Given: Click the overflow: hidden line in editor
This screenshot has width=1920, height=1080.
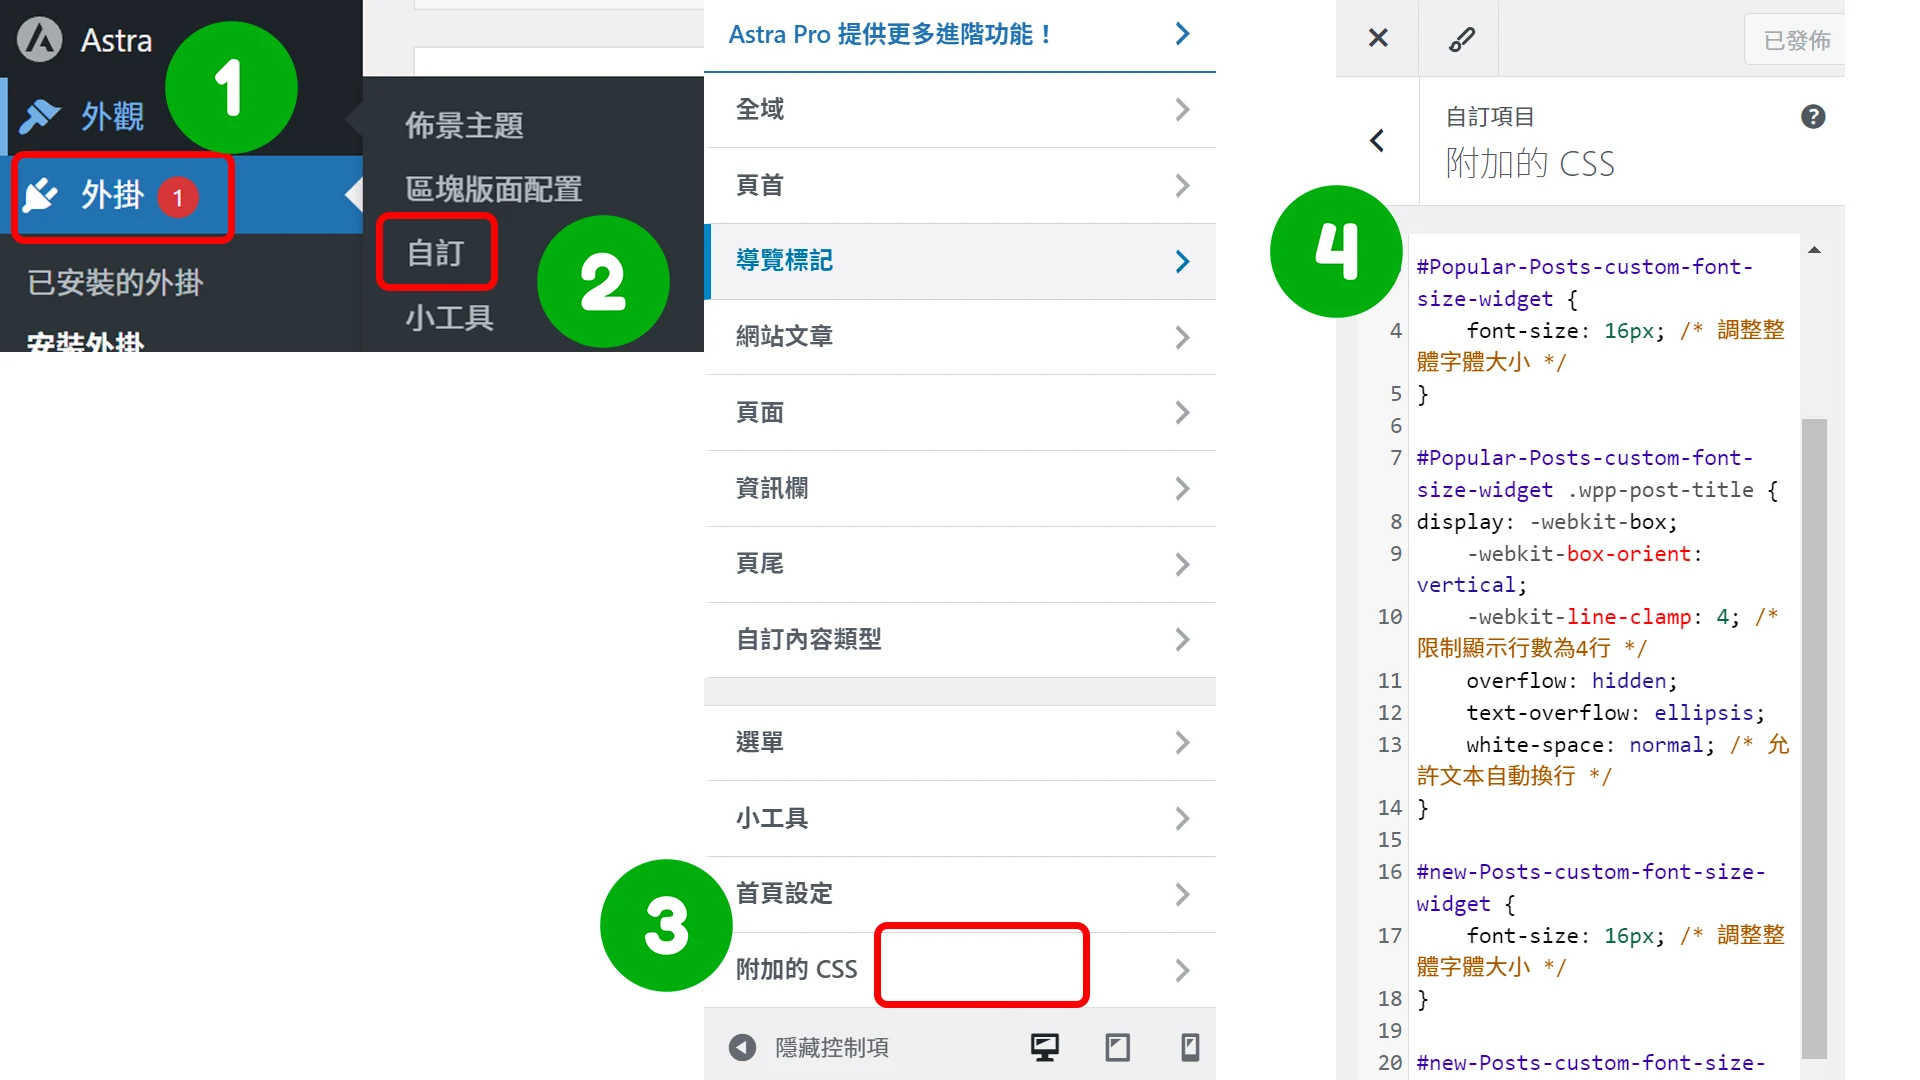Looking at the screenshot, I should coord(1571,681).
